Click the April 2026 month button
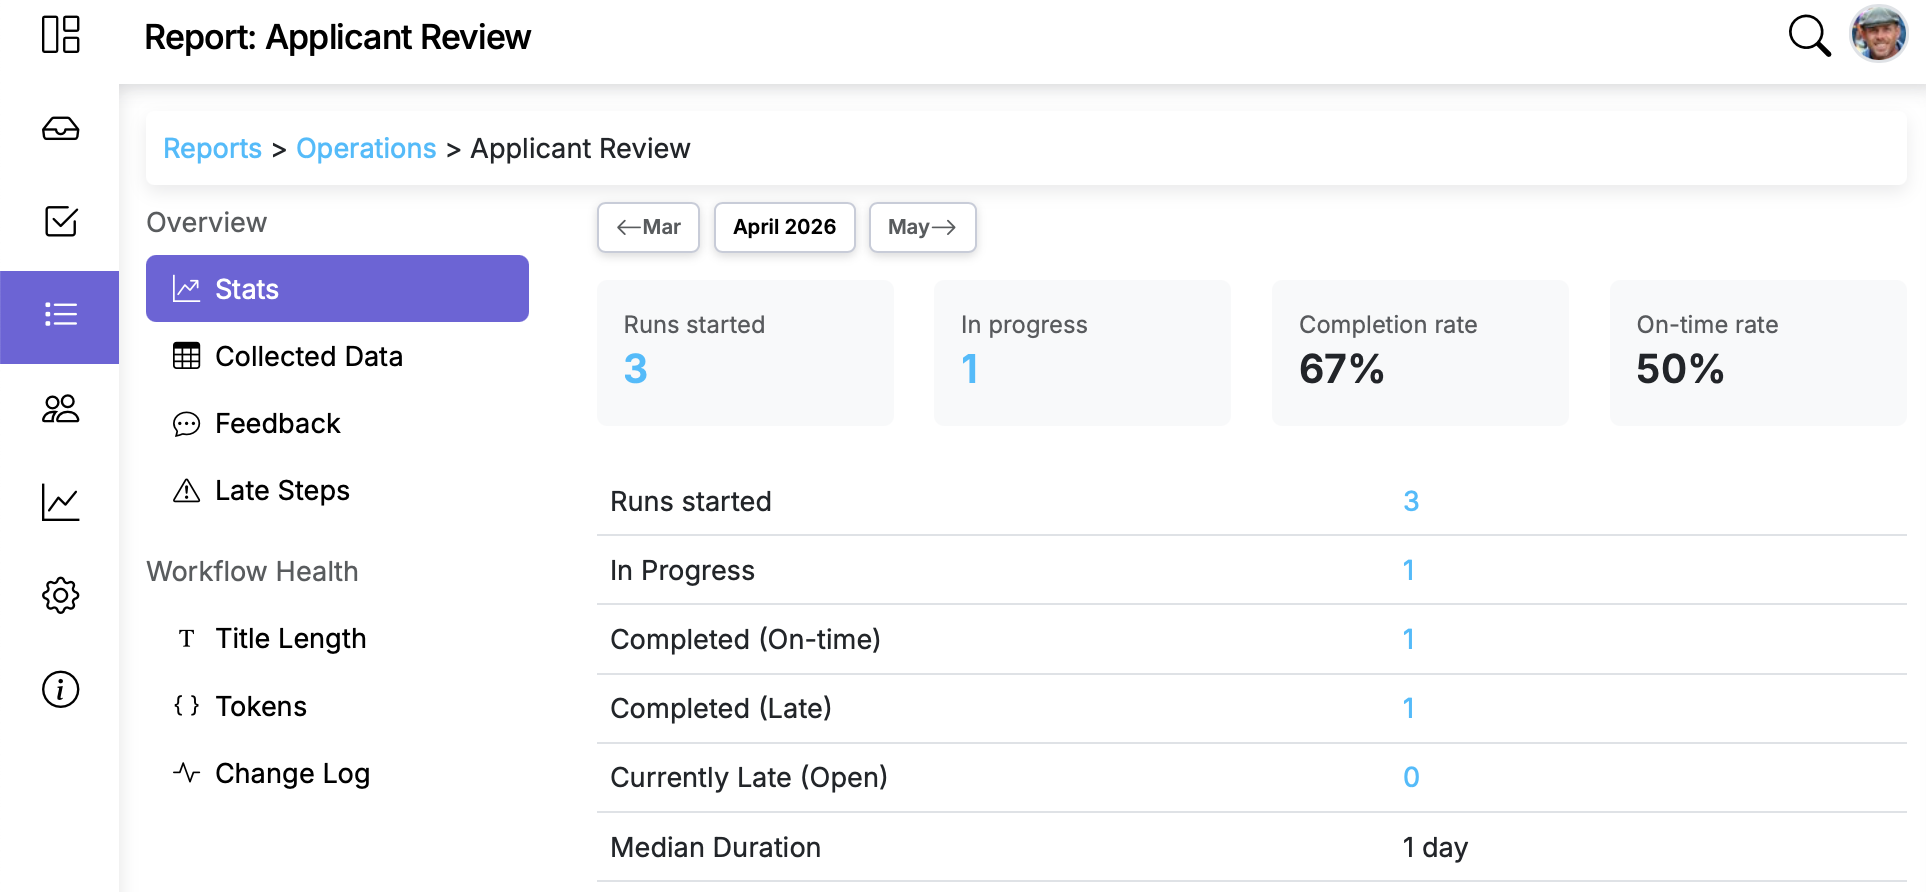This screenshot has height=892, width=1926. click(784, 227)
